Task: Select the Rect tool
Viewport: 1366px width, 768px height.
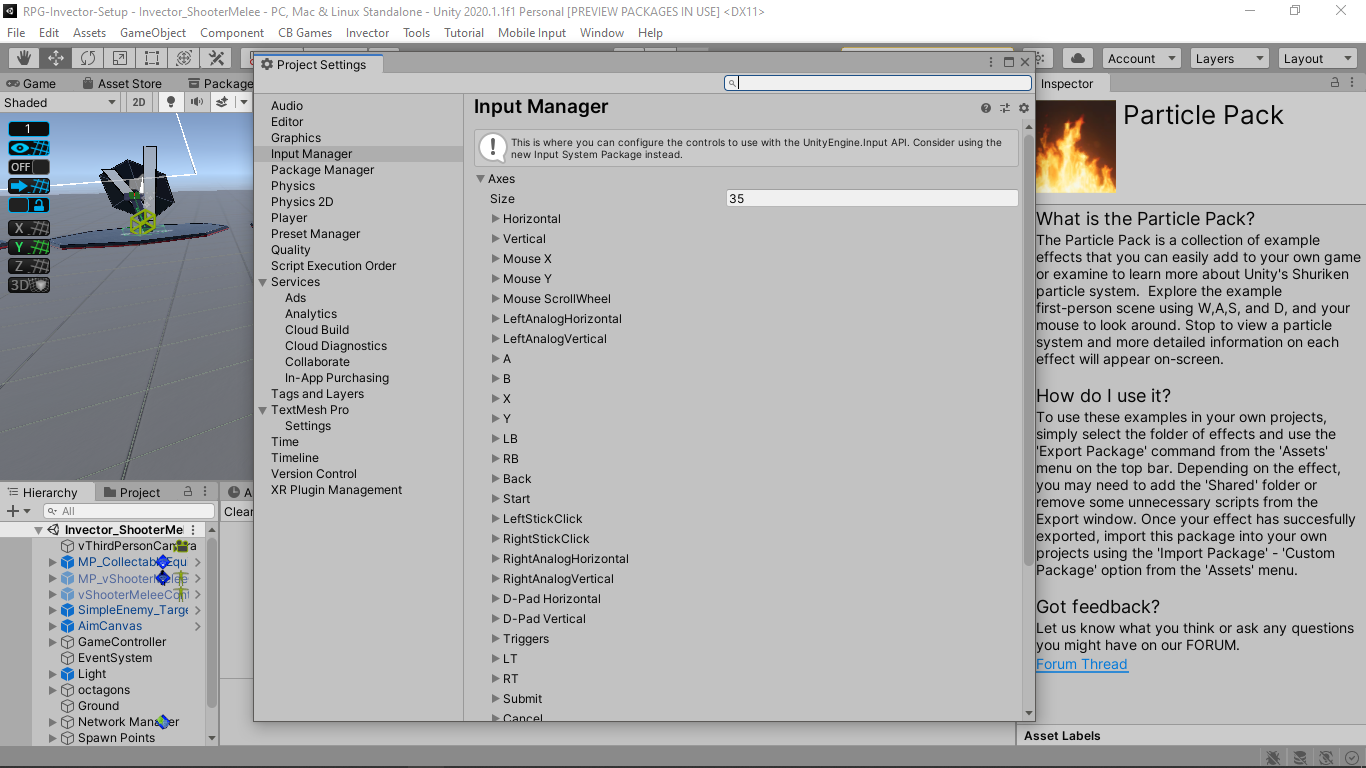Action: click(x=152, y=58)
